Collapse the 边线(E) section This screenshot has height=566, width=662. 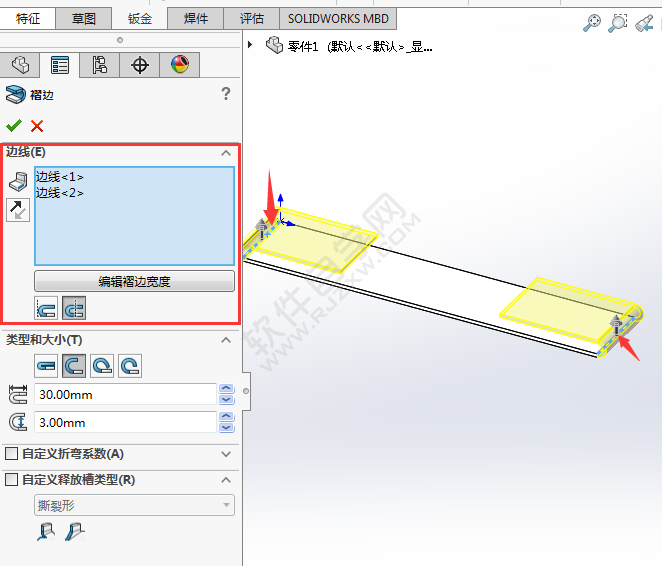[226, 153]
